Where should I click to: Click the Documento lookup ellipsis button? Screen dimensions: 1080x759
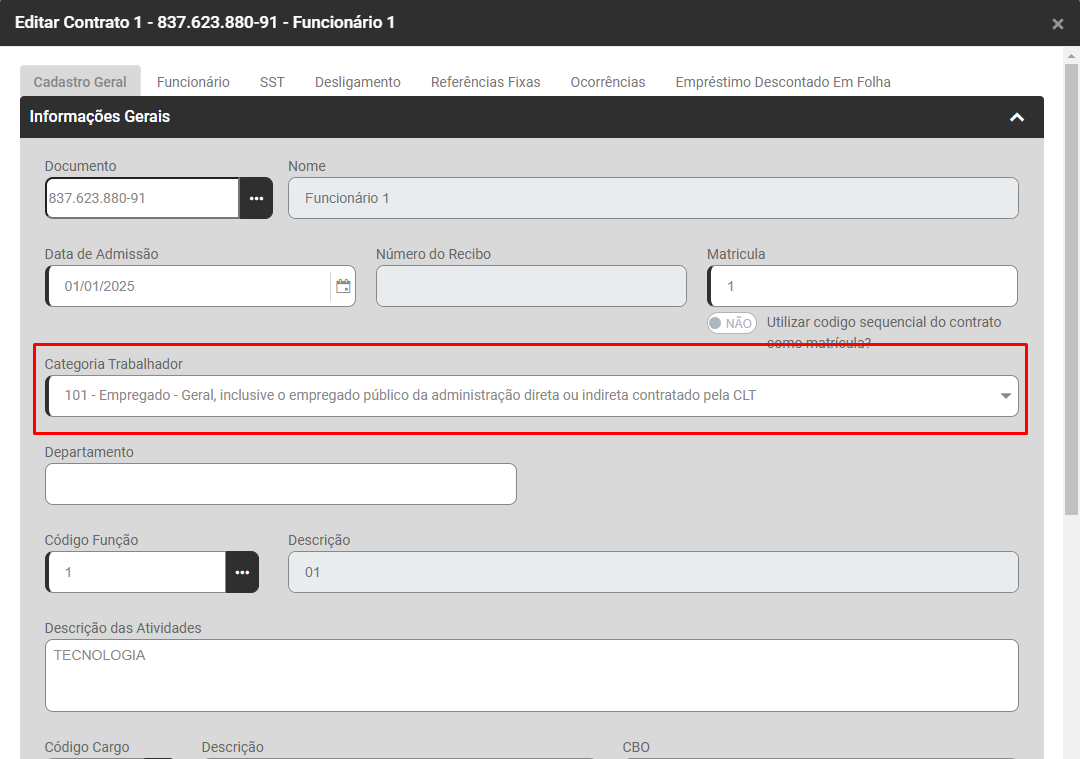(x=256, y=198)
